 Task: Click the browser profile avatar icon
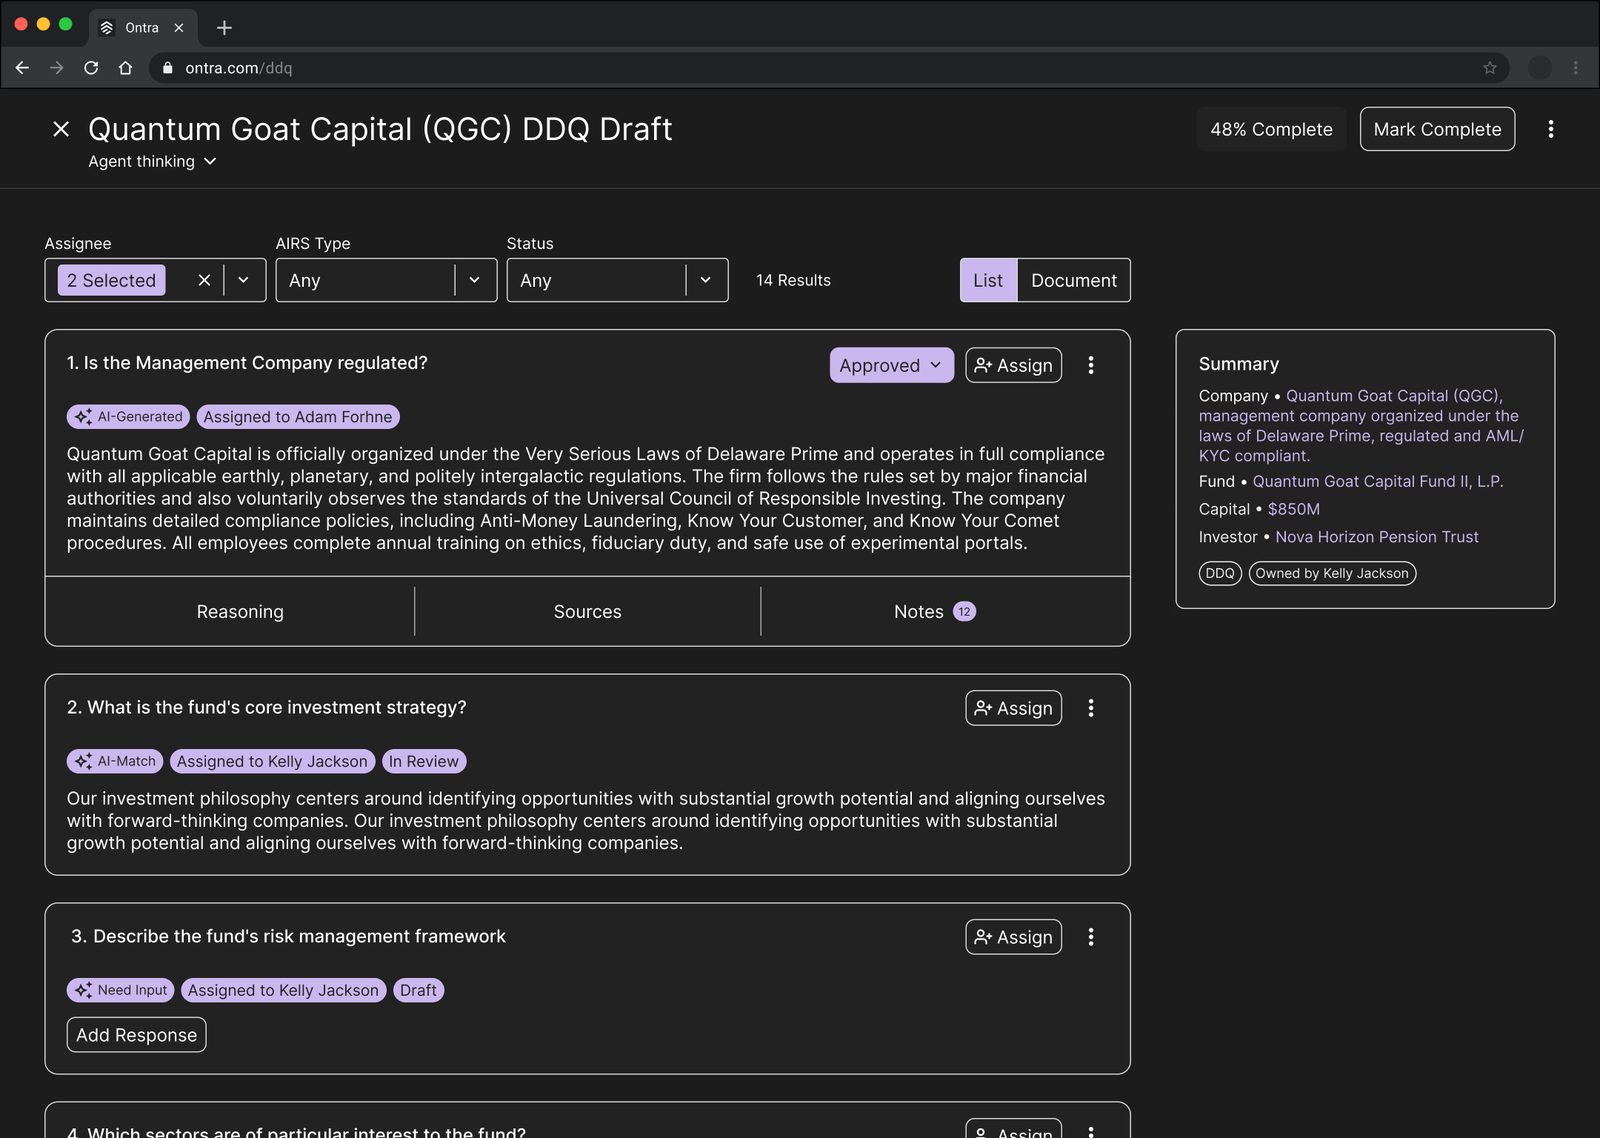[1540, 68]
